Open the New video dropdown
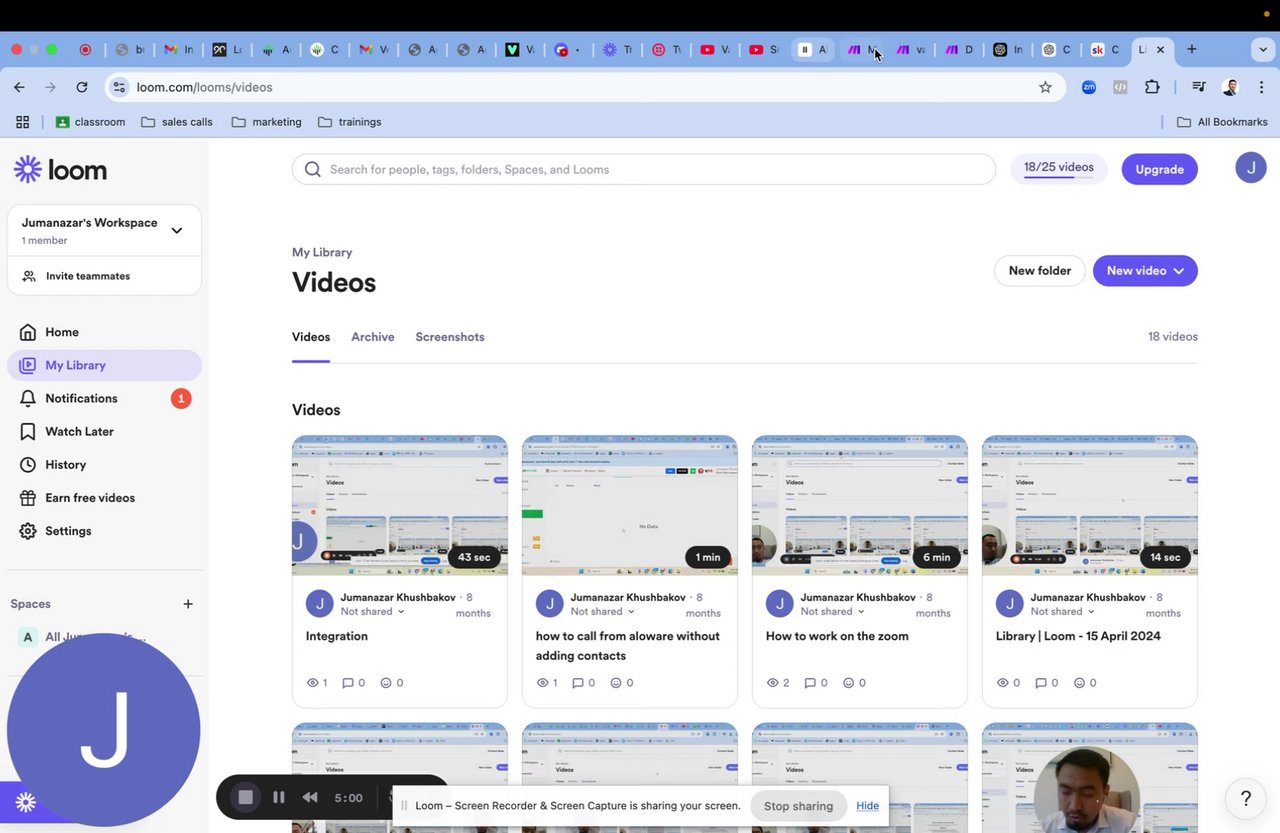1280x833 pixels. pos(1145,271)
